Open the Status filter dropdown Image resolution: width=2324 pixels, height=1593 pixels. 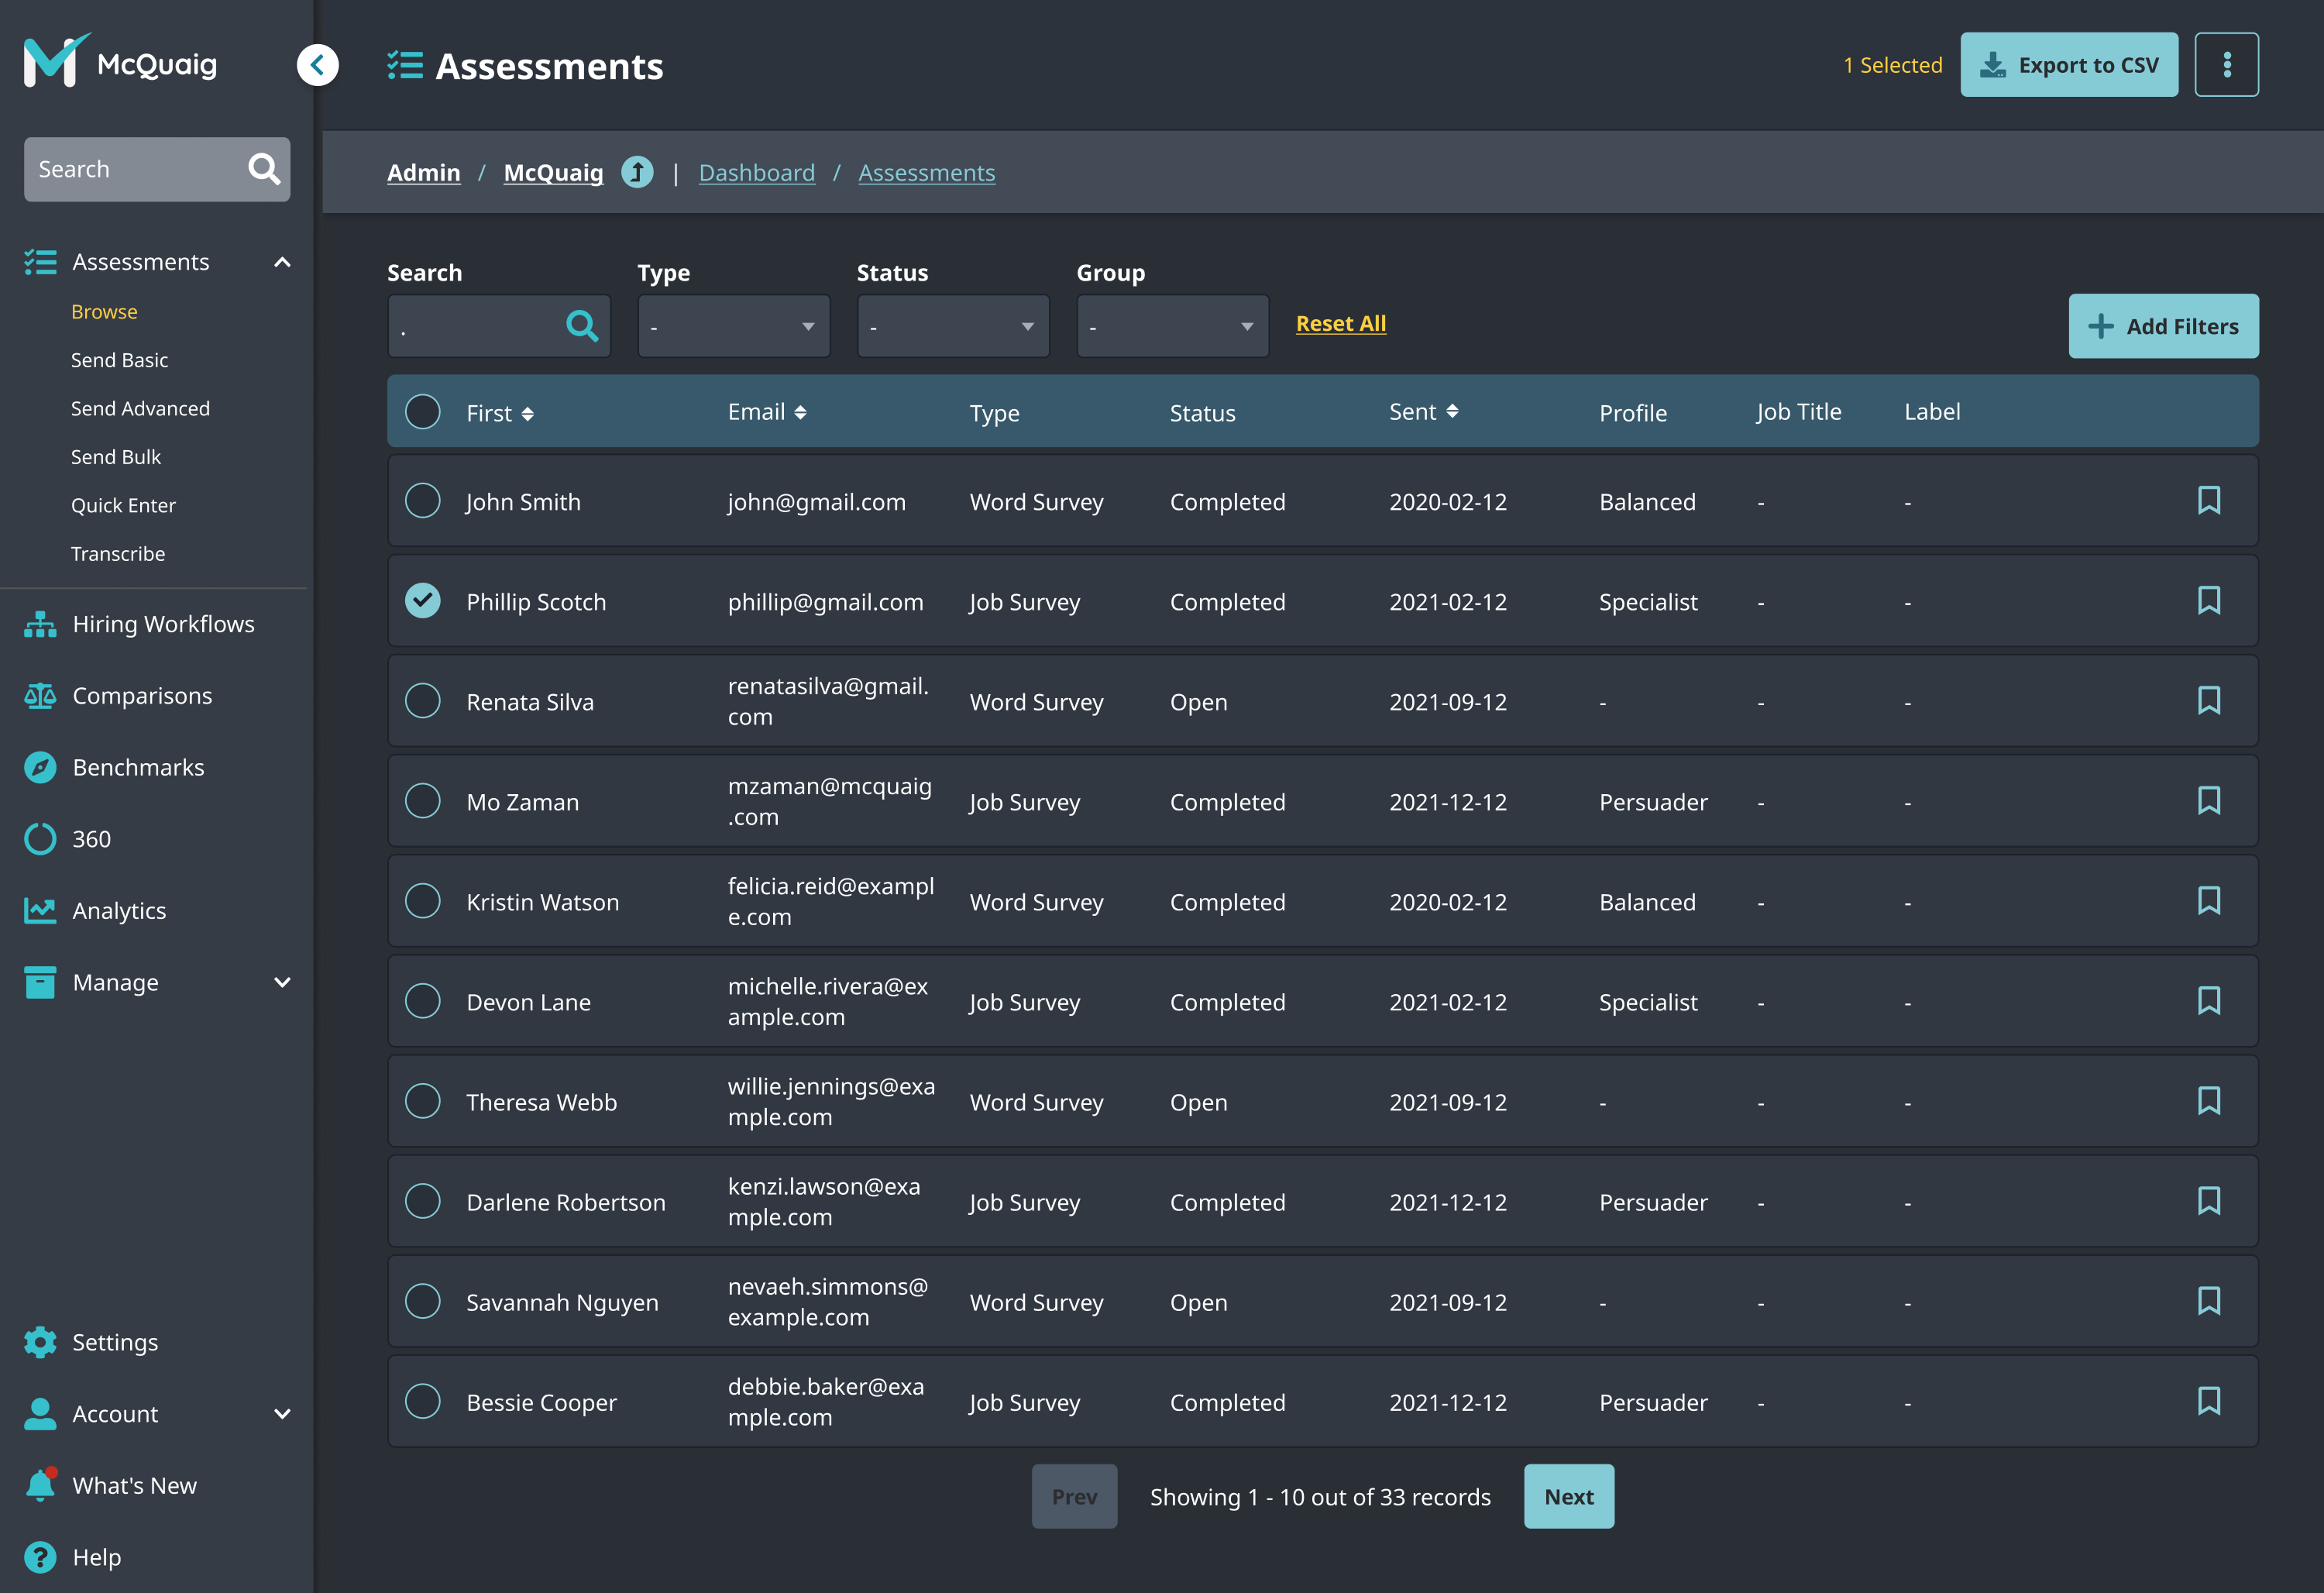click(x=952, y=326)
